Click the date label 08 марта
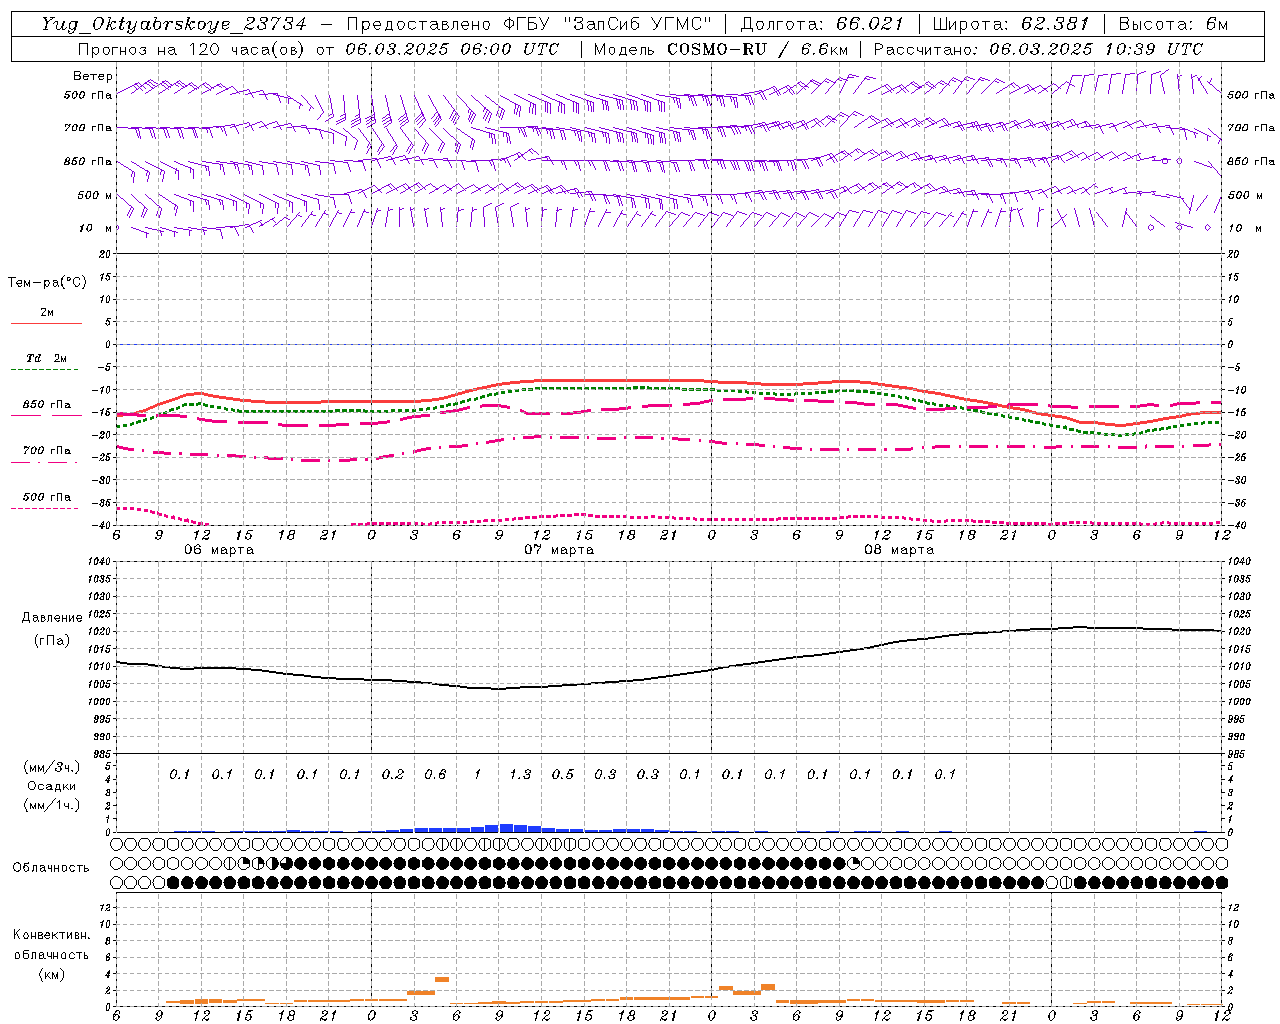Screen dimensions: 1280x1024 [x=899, y=550]
